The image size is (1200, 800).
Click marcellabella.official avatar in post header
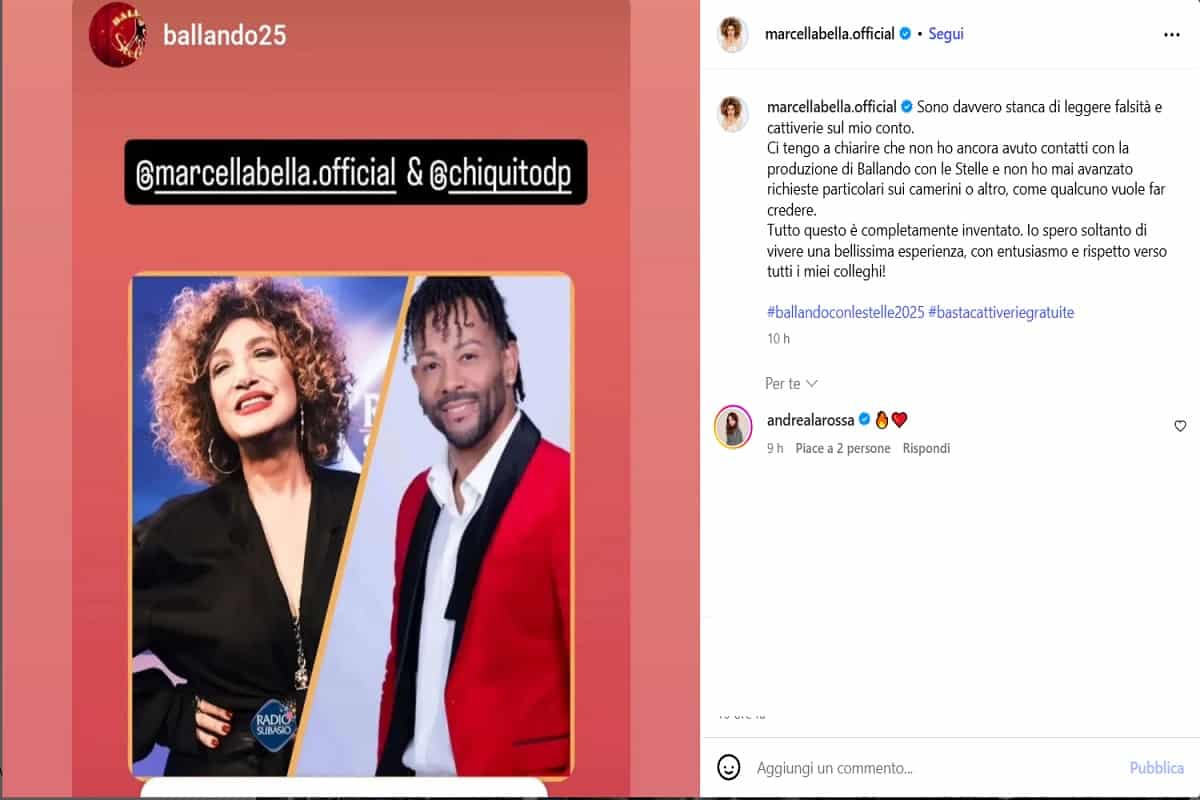point(733,34)
